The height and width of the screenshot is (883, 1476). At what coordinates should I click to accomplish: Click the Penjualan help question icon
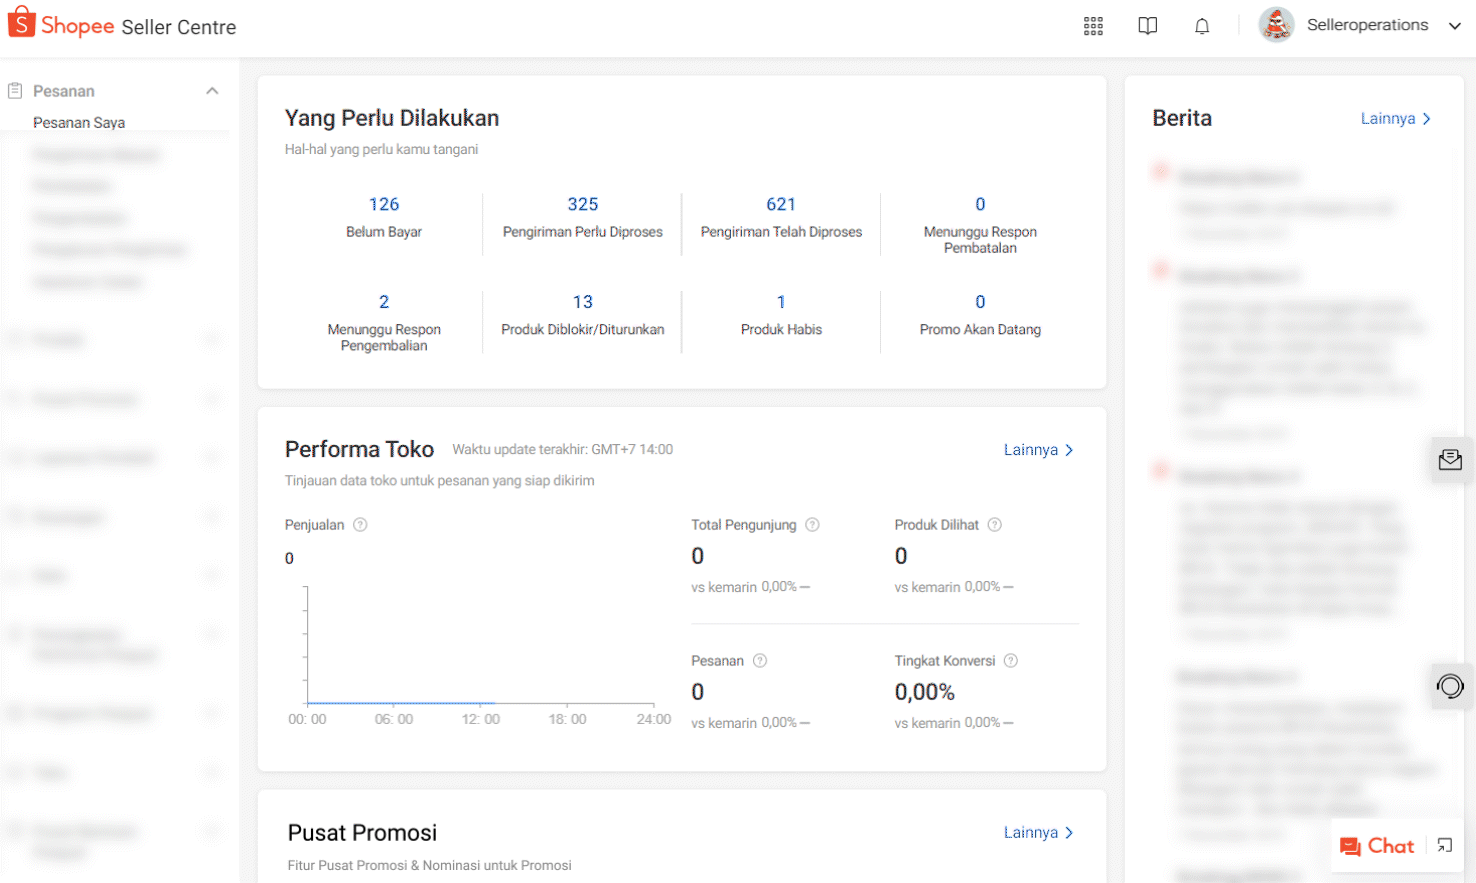(x=361, y=525)
